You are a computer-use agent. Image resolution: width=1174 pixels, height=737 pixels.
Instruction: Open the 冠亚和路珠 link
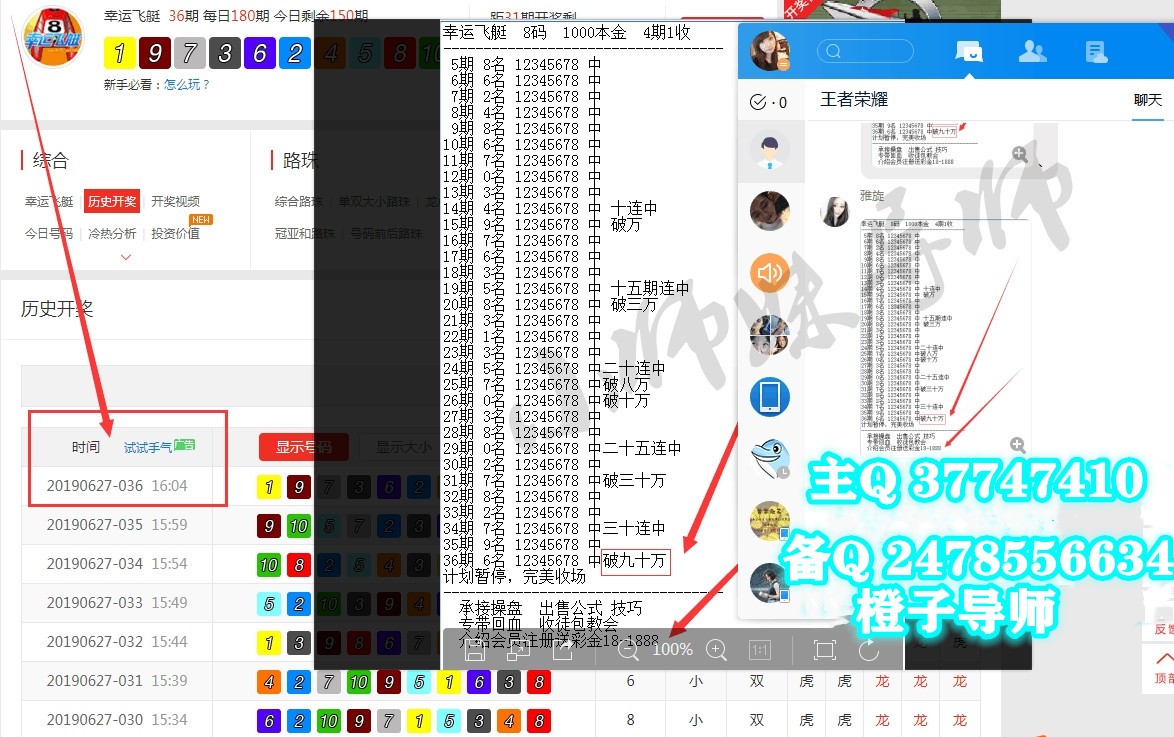305,233
